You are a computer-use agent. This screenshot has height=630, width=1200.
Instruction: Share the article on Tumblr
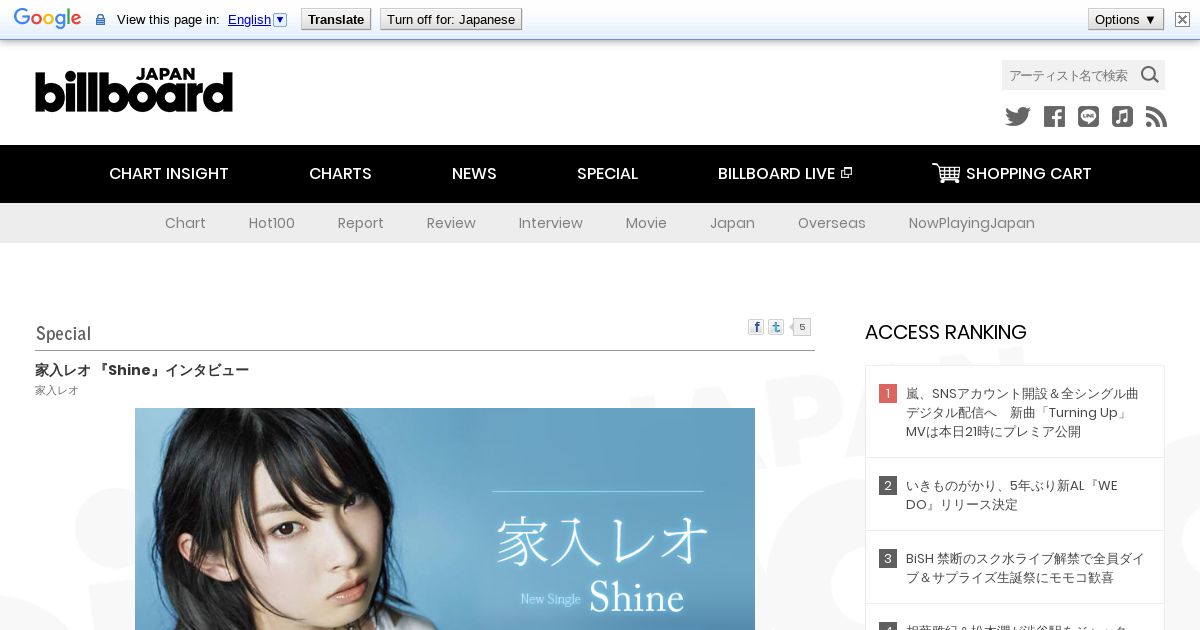tap(776, 327)
